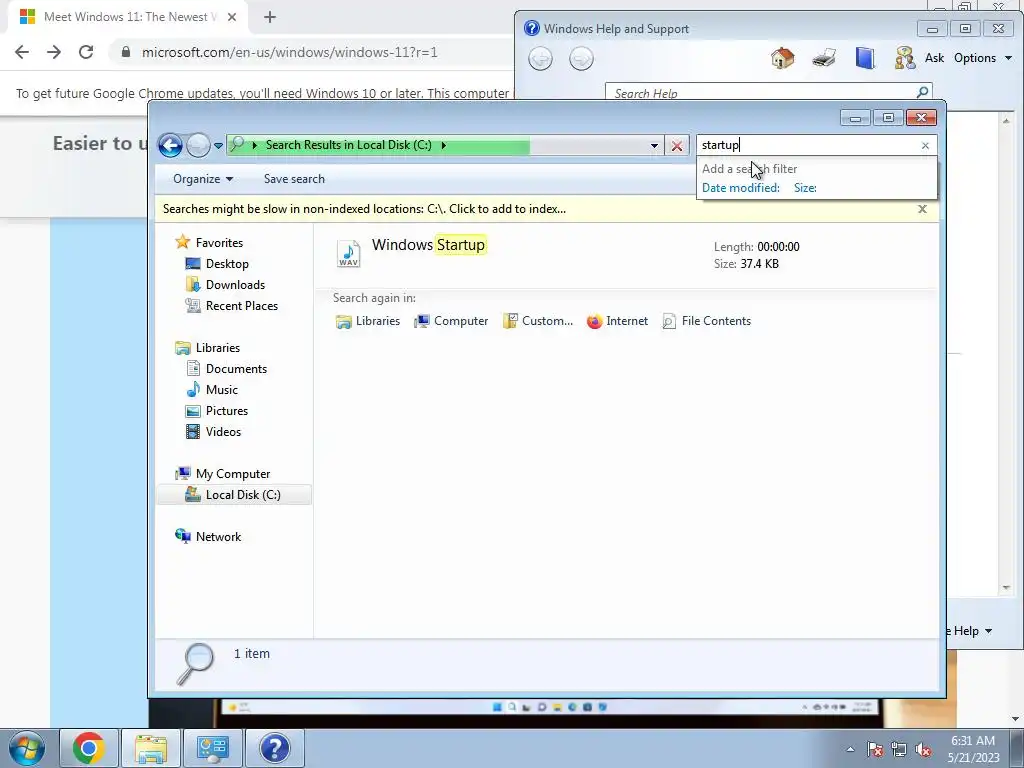The image size is (1024, 768).
Task: Open Downloads in navigation pane
Action: [x=225, y=285]
